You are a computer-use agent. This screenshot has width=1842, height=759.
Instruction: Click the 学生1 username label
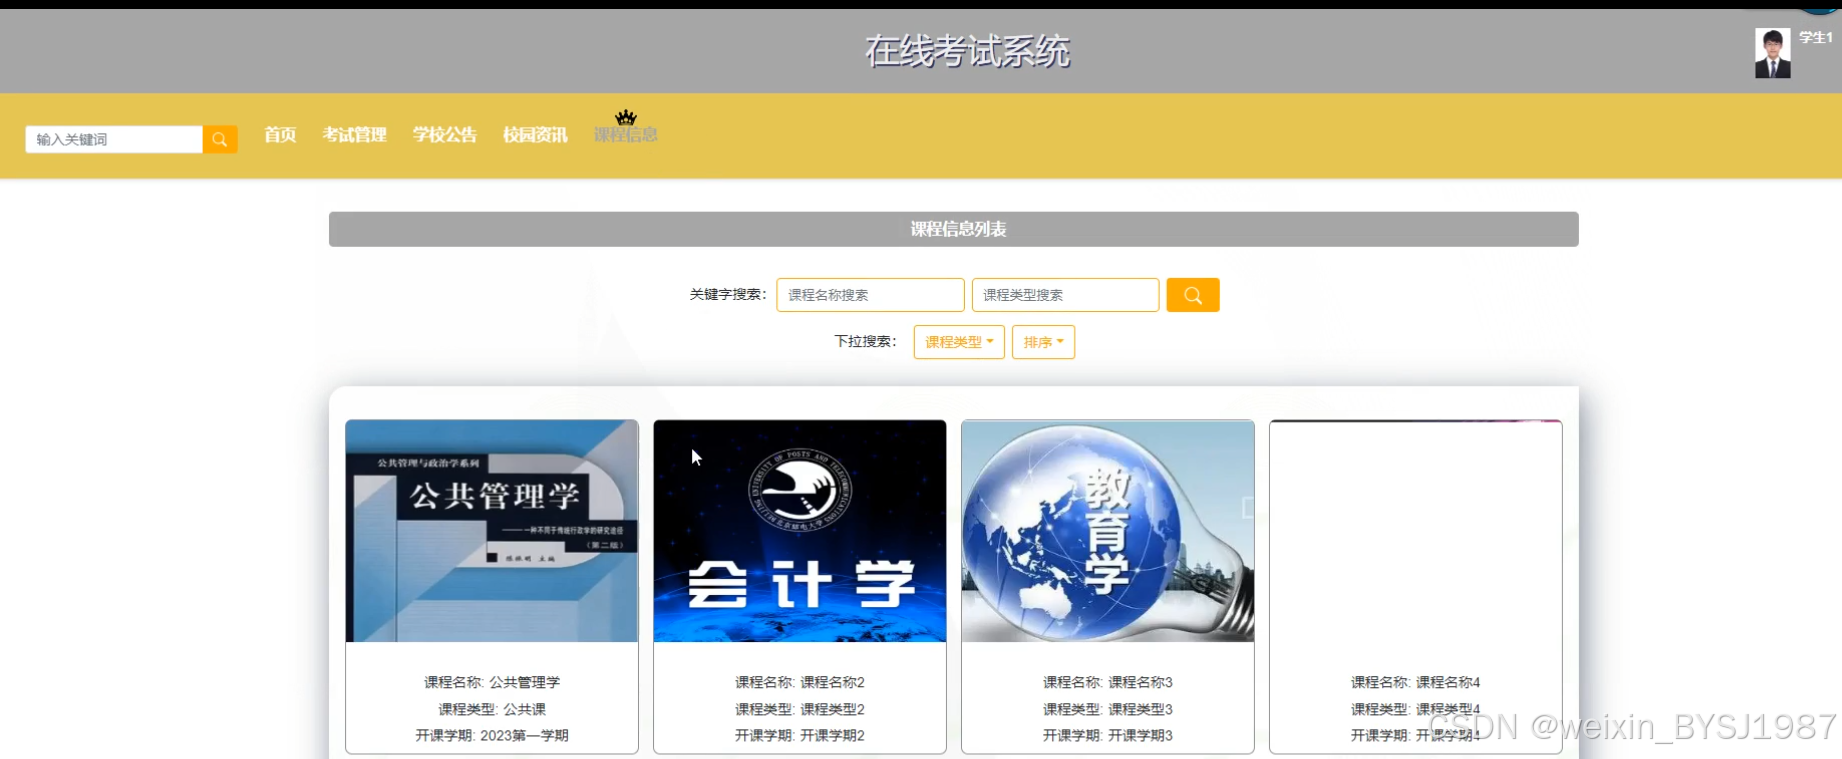pos(1816,38)
